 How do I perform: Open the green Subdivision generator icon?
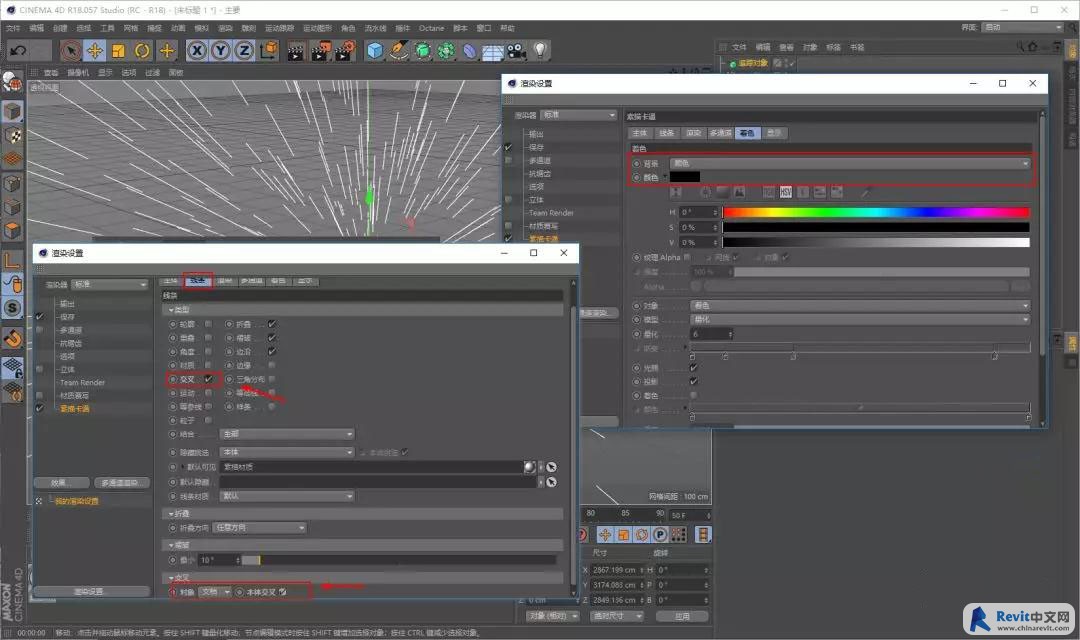click(x=423, y=50)
